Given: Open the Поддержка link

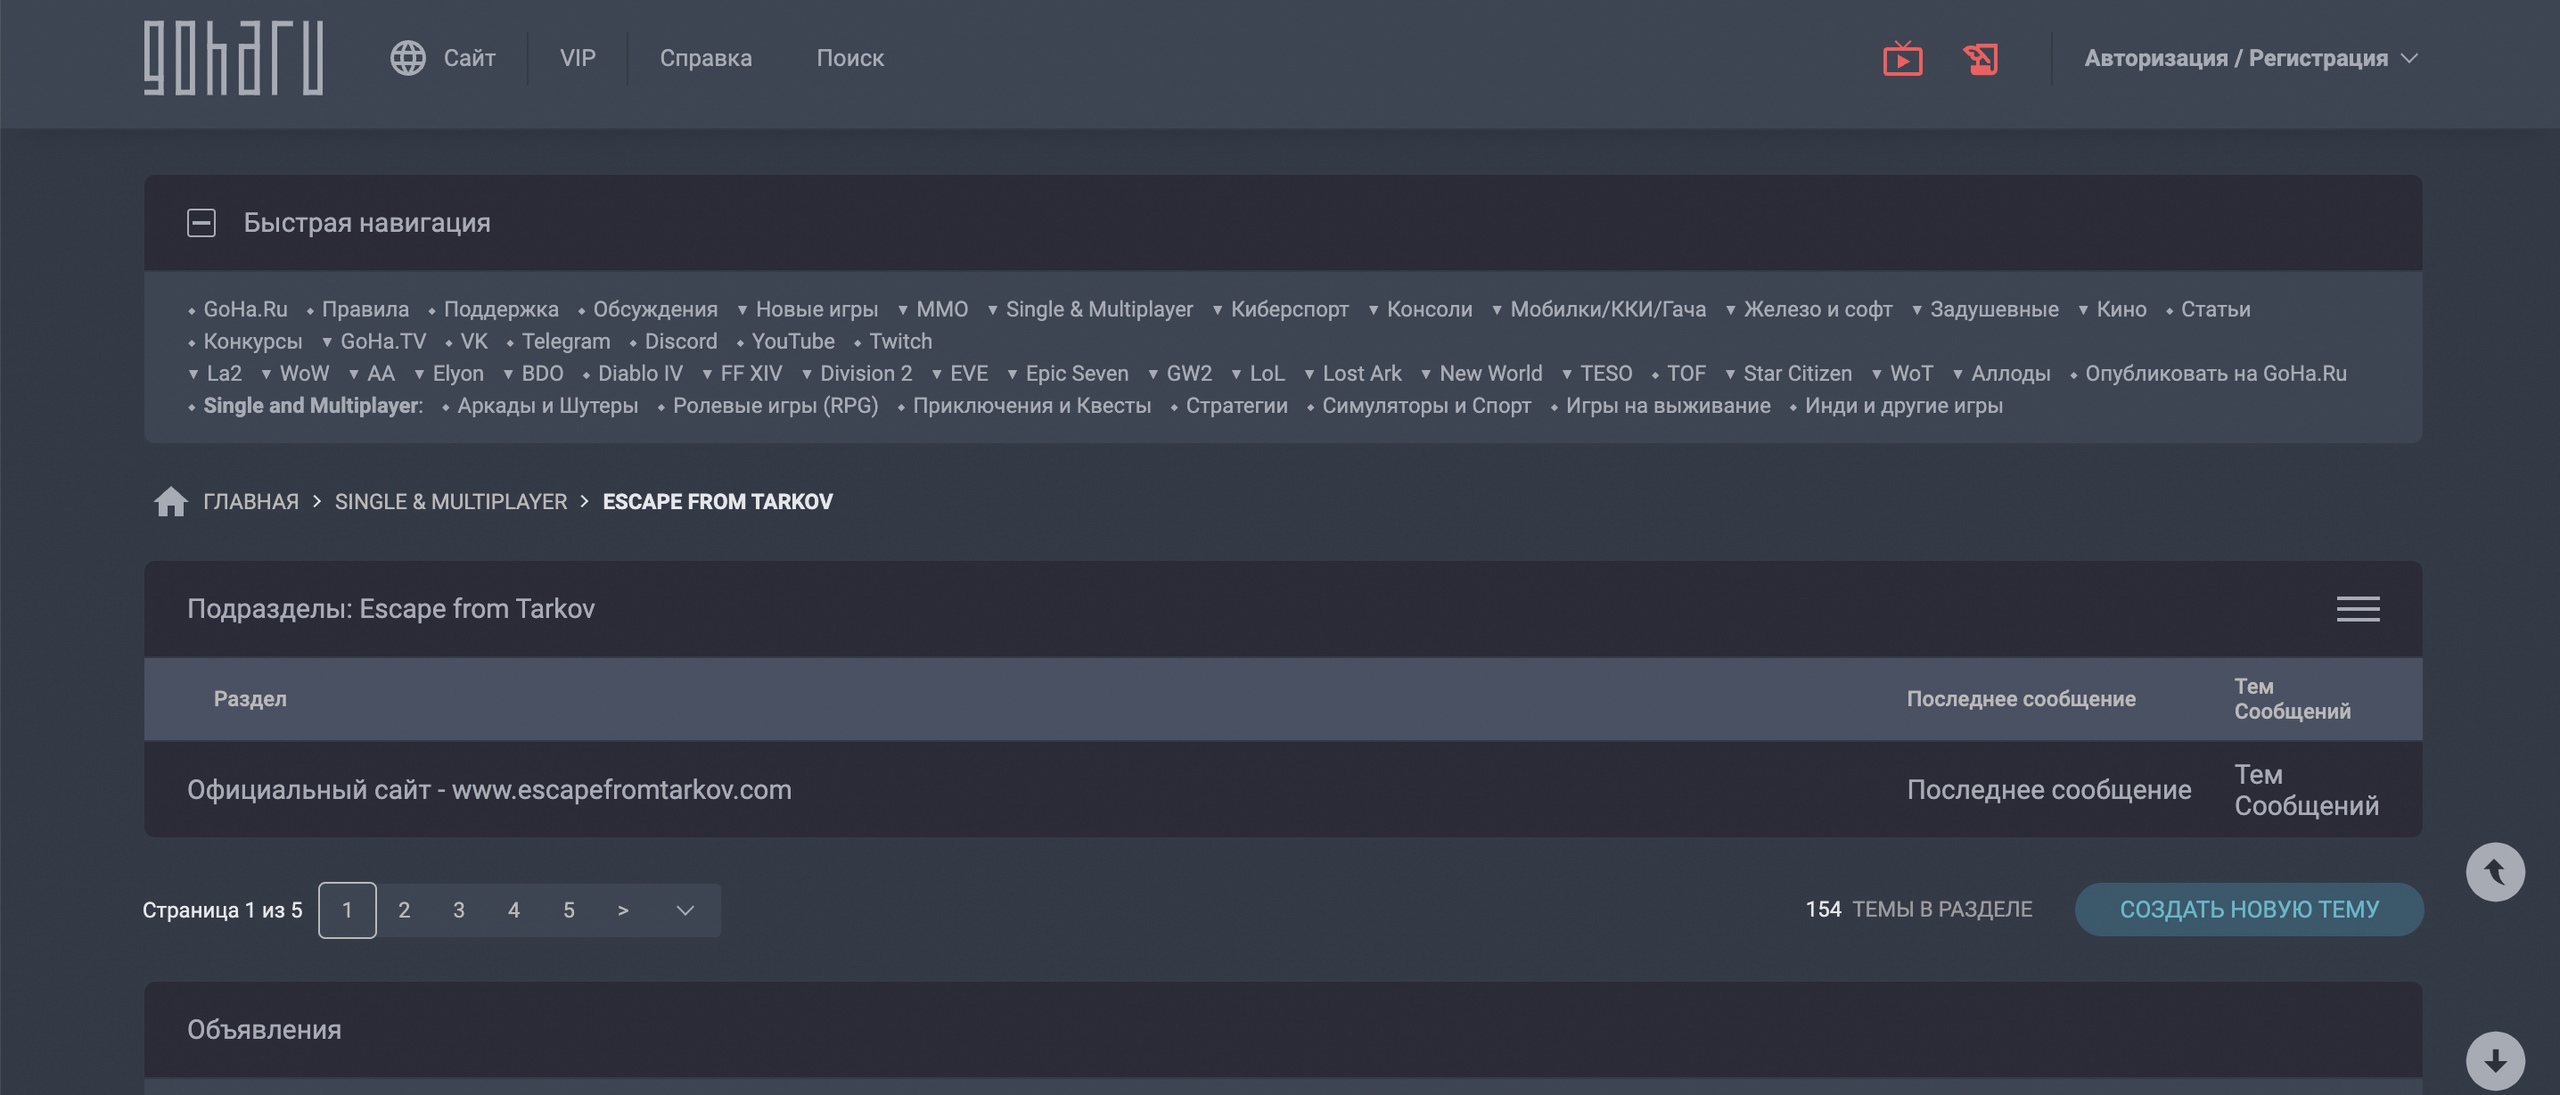Looking at the screenshot, I should pyautogui.click(x=501, y=309).
